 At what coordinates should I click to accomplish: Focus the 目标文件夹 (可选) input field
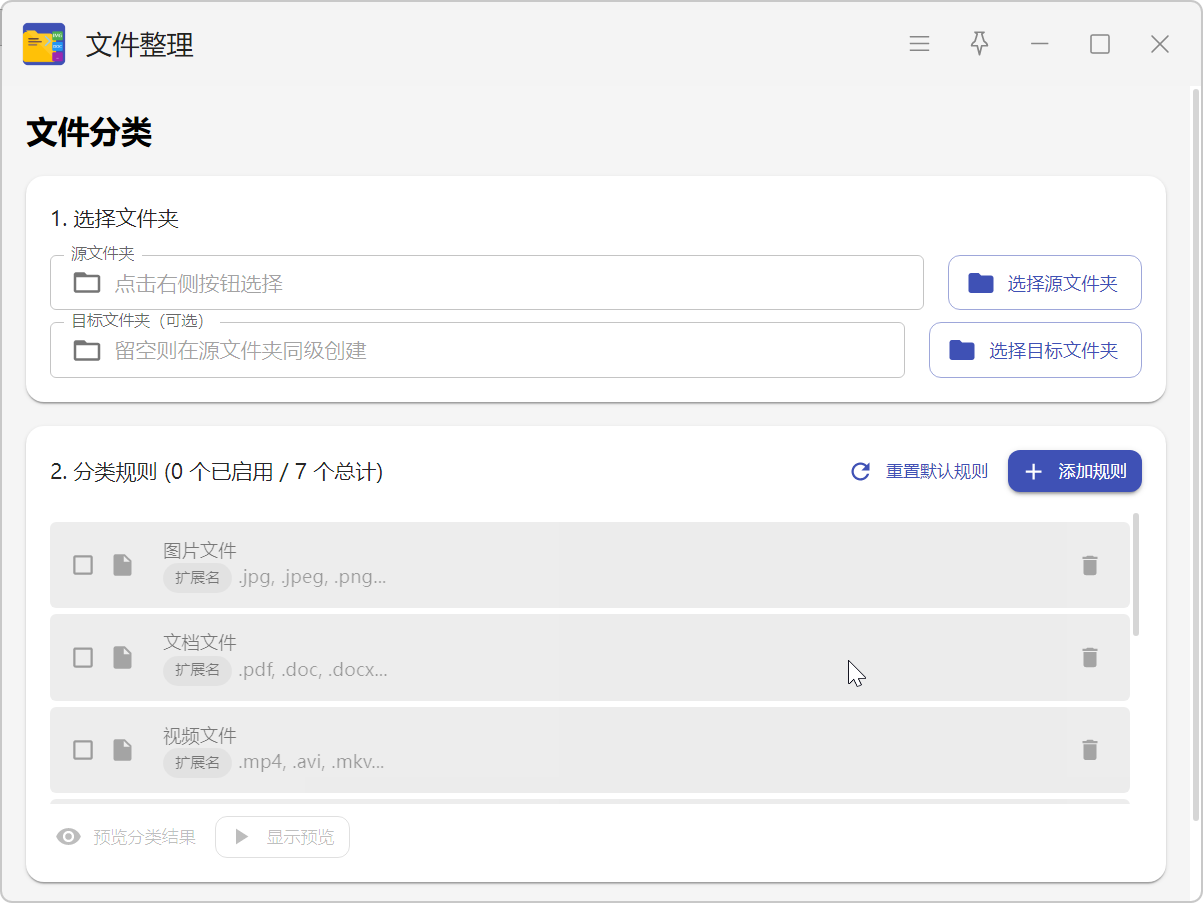[x=490, y=351]
